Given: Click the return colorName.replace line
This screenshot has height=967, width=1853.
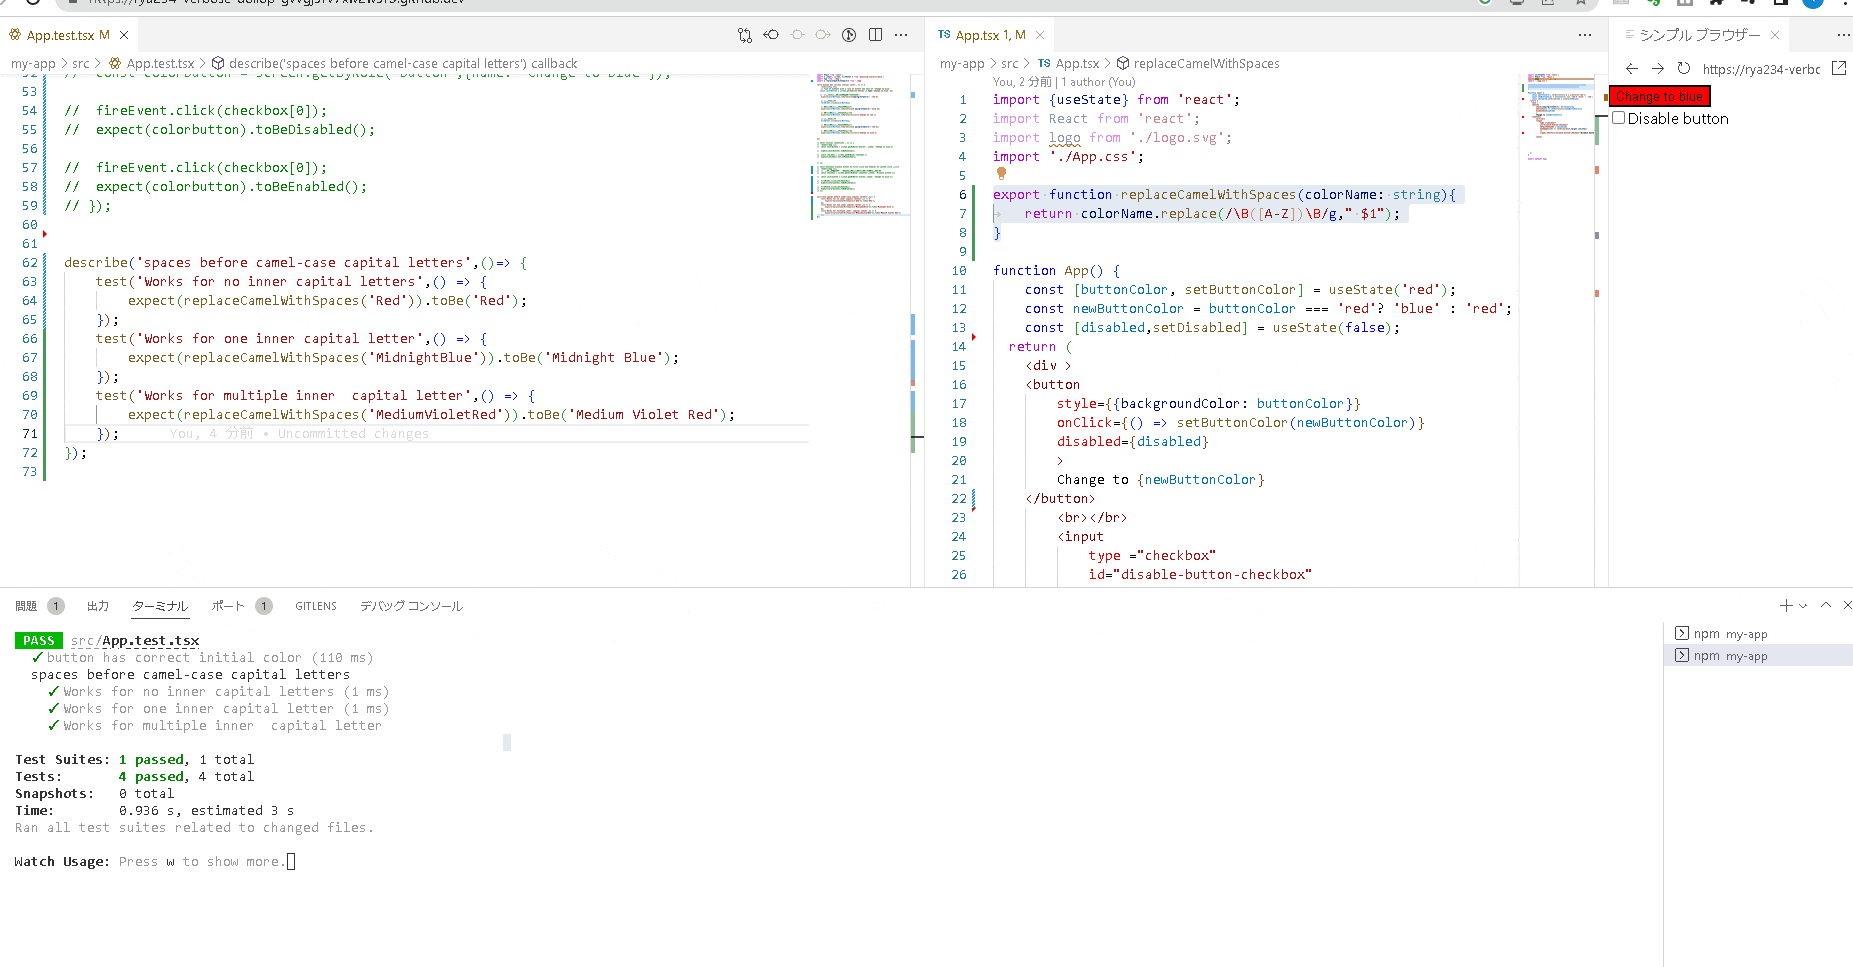Looking at the screenshot, I should click(x=1212, y=214).
